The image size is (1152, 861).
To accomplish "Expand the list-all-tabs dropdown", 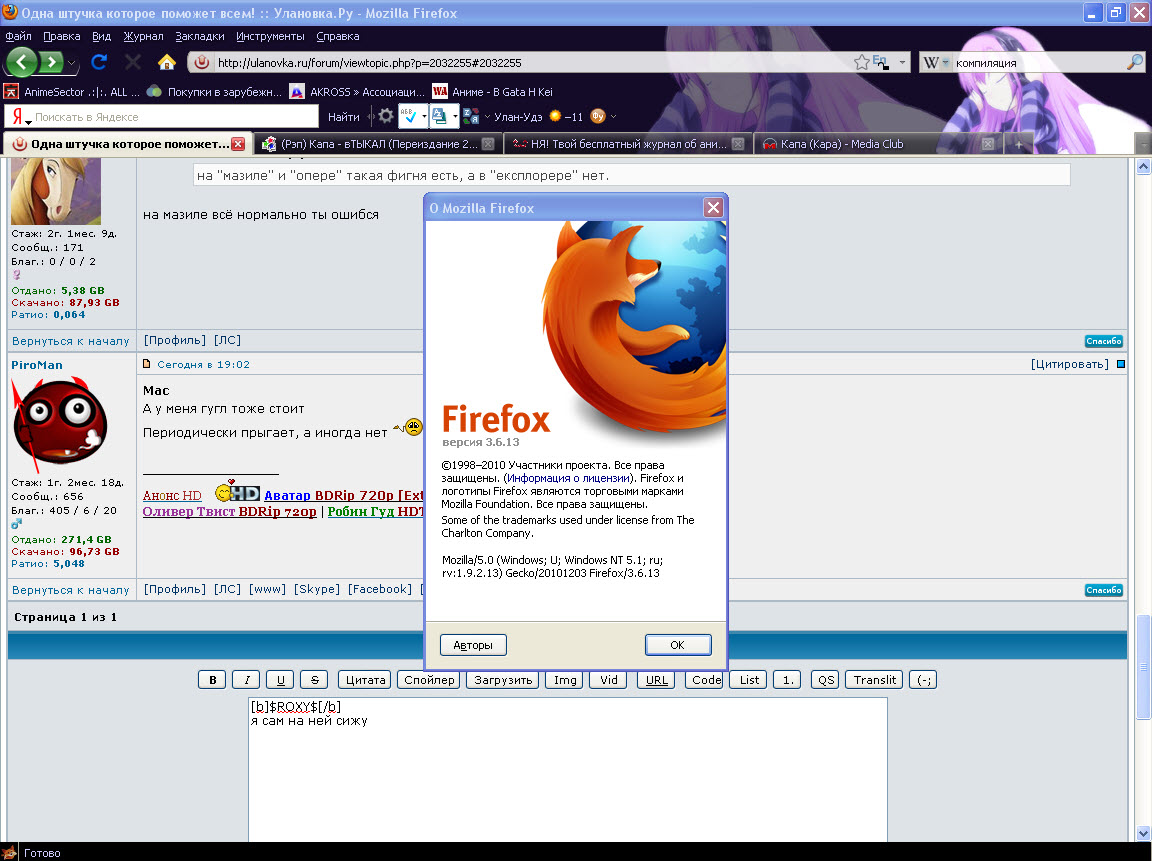I will click(x=1143, y=144).
